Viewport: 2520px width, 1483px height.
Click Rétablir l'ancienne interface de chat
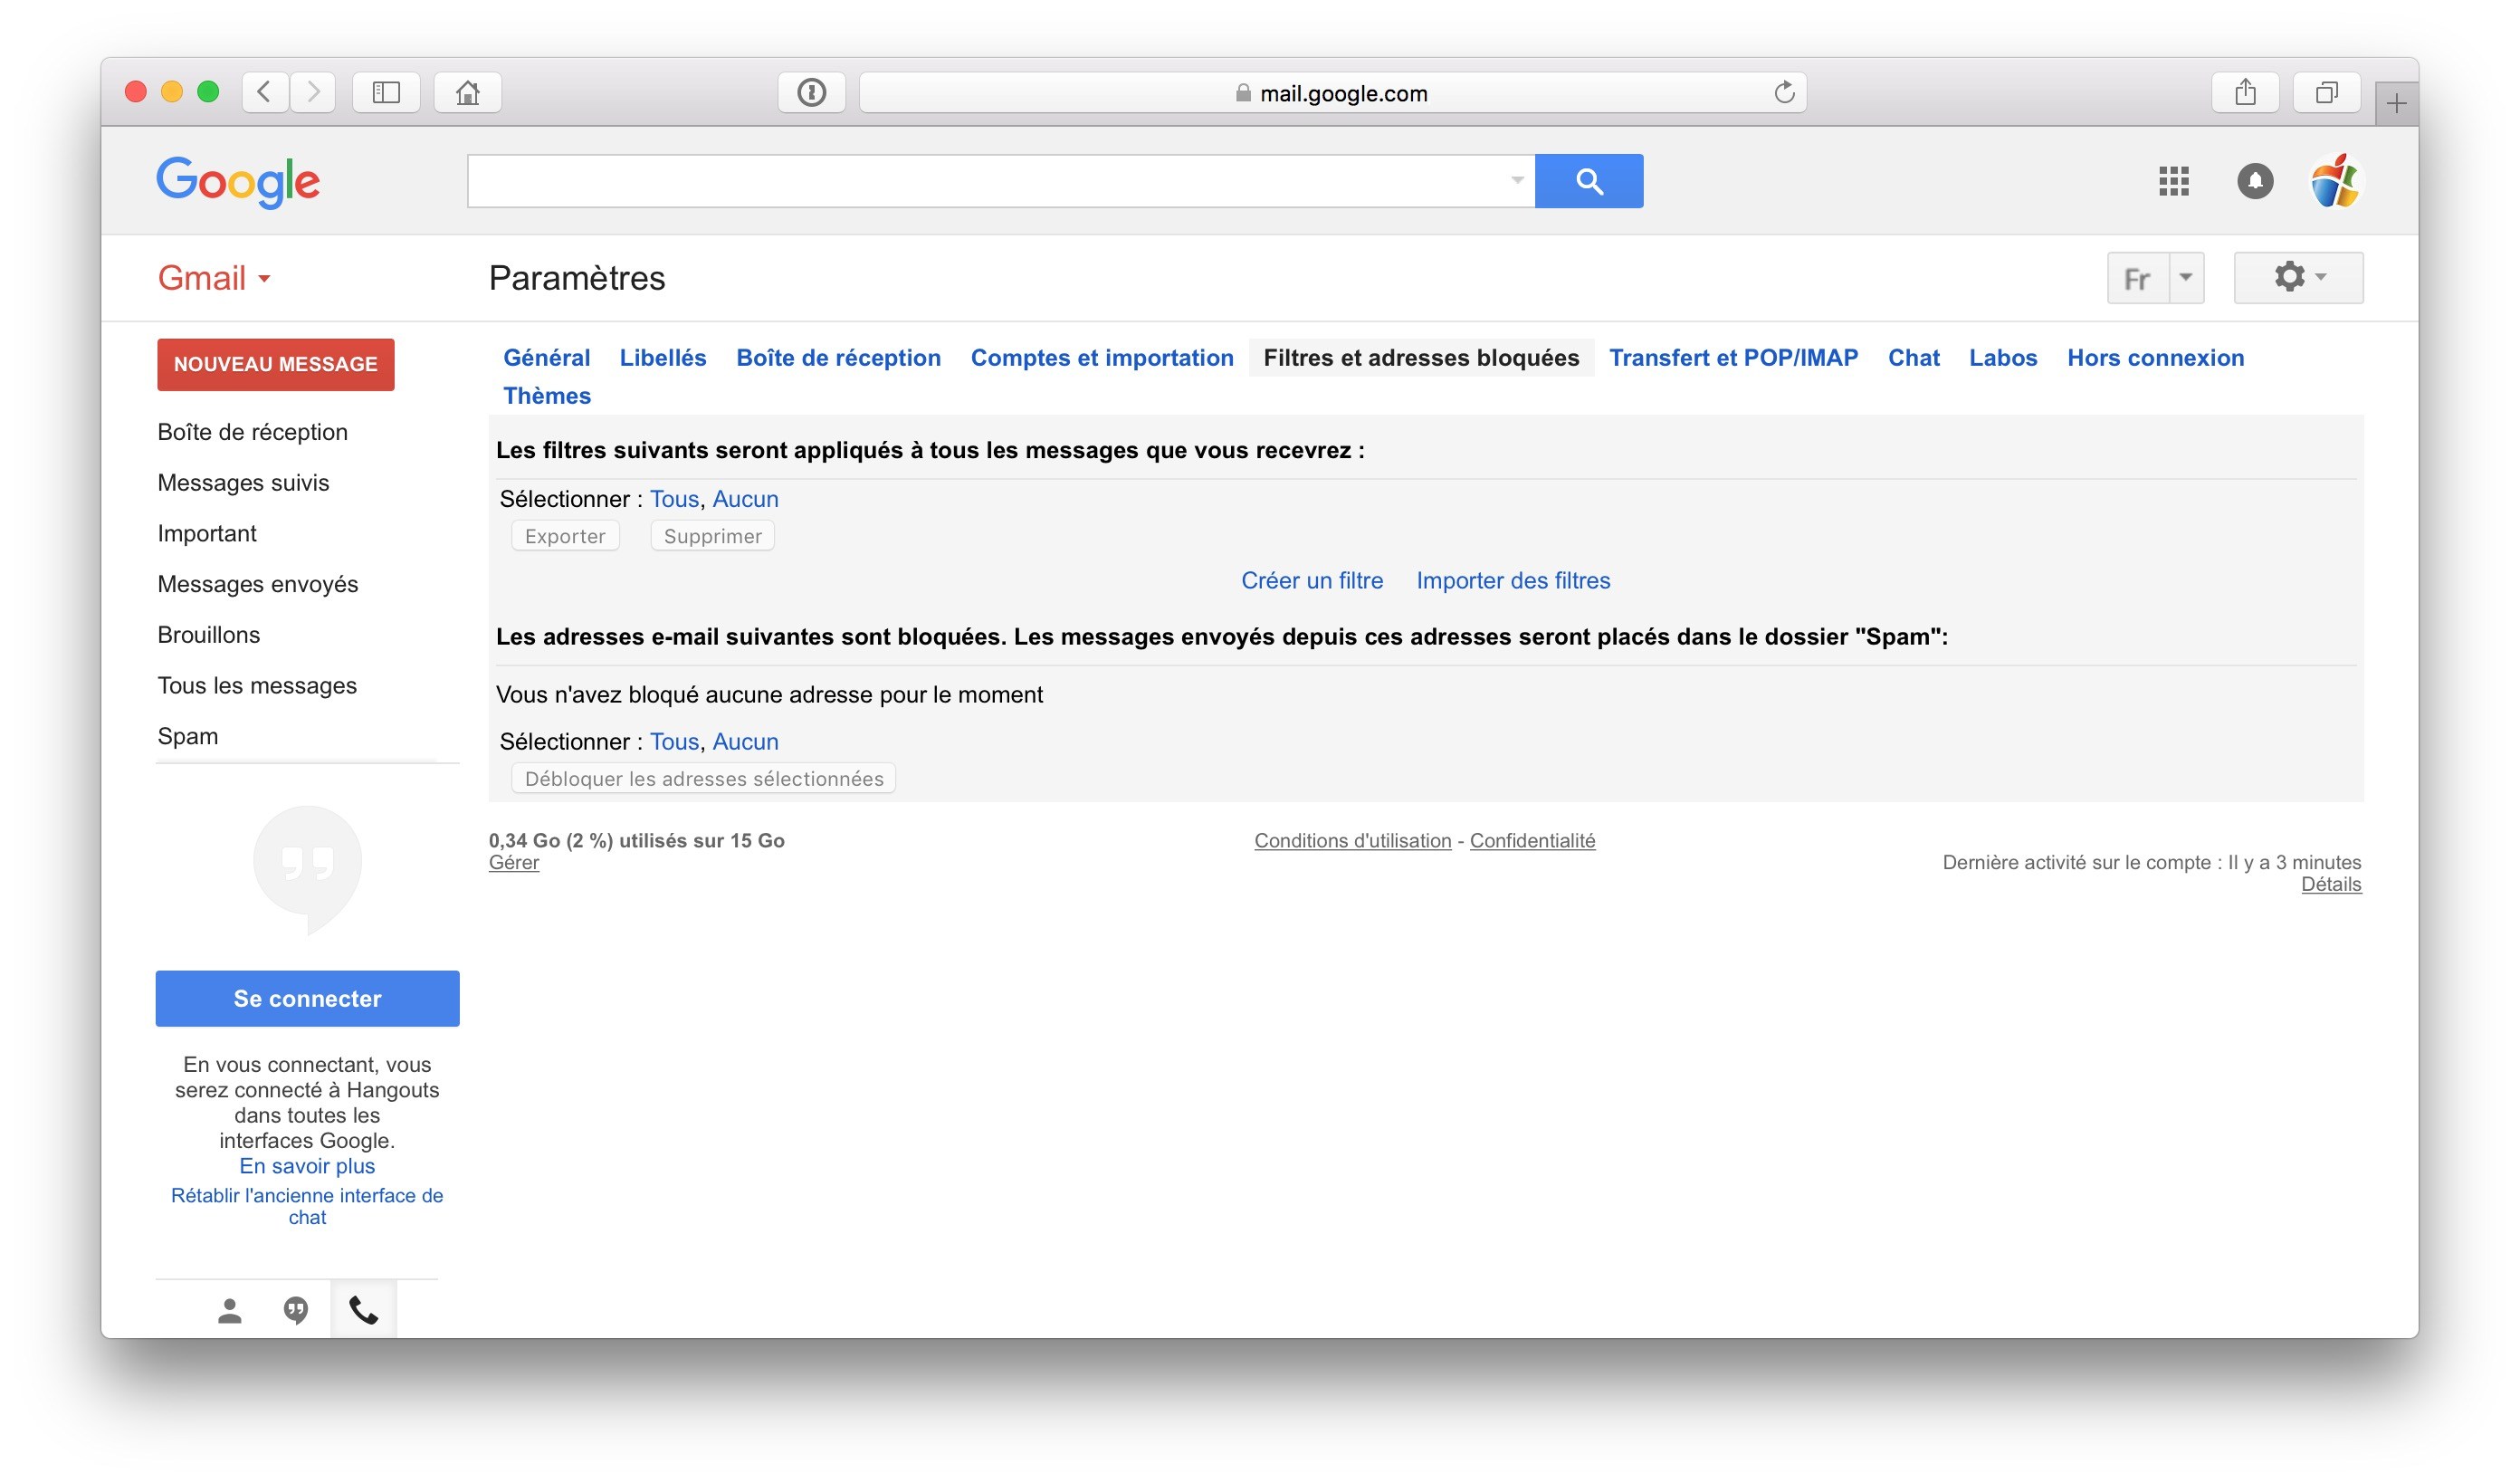click(307, 1207)
